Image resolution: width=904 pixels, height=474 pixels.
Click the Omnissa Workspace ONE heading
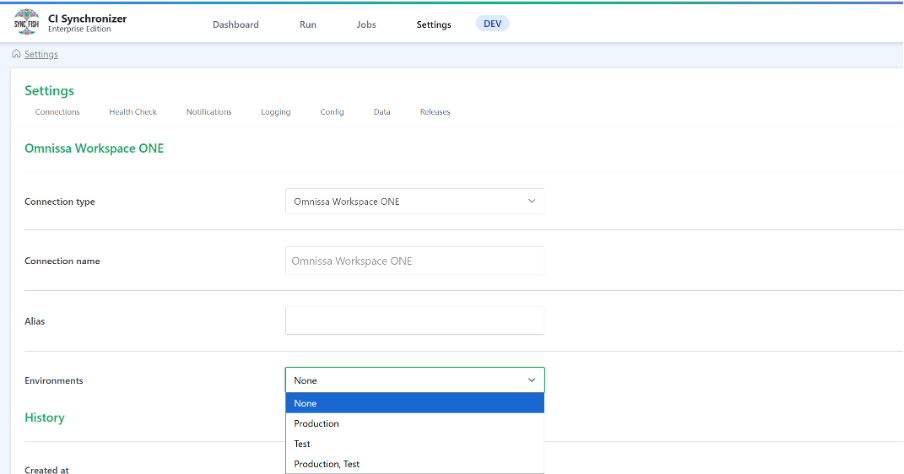(x=94, y=148)
